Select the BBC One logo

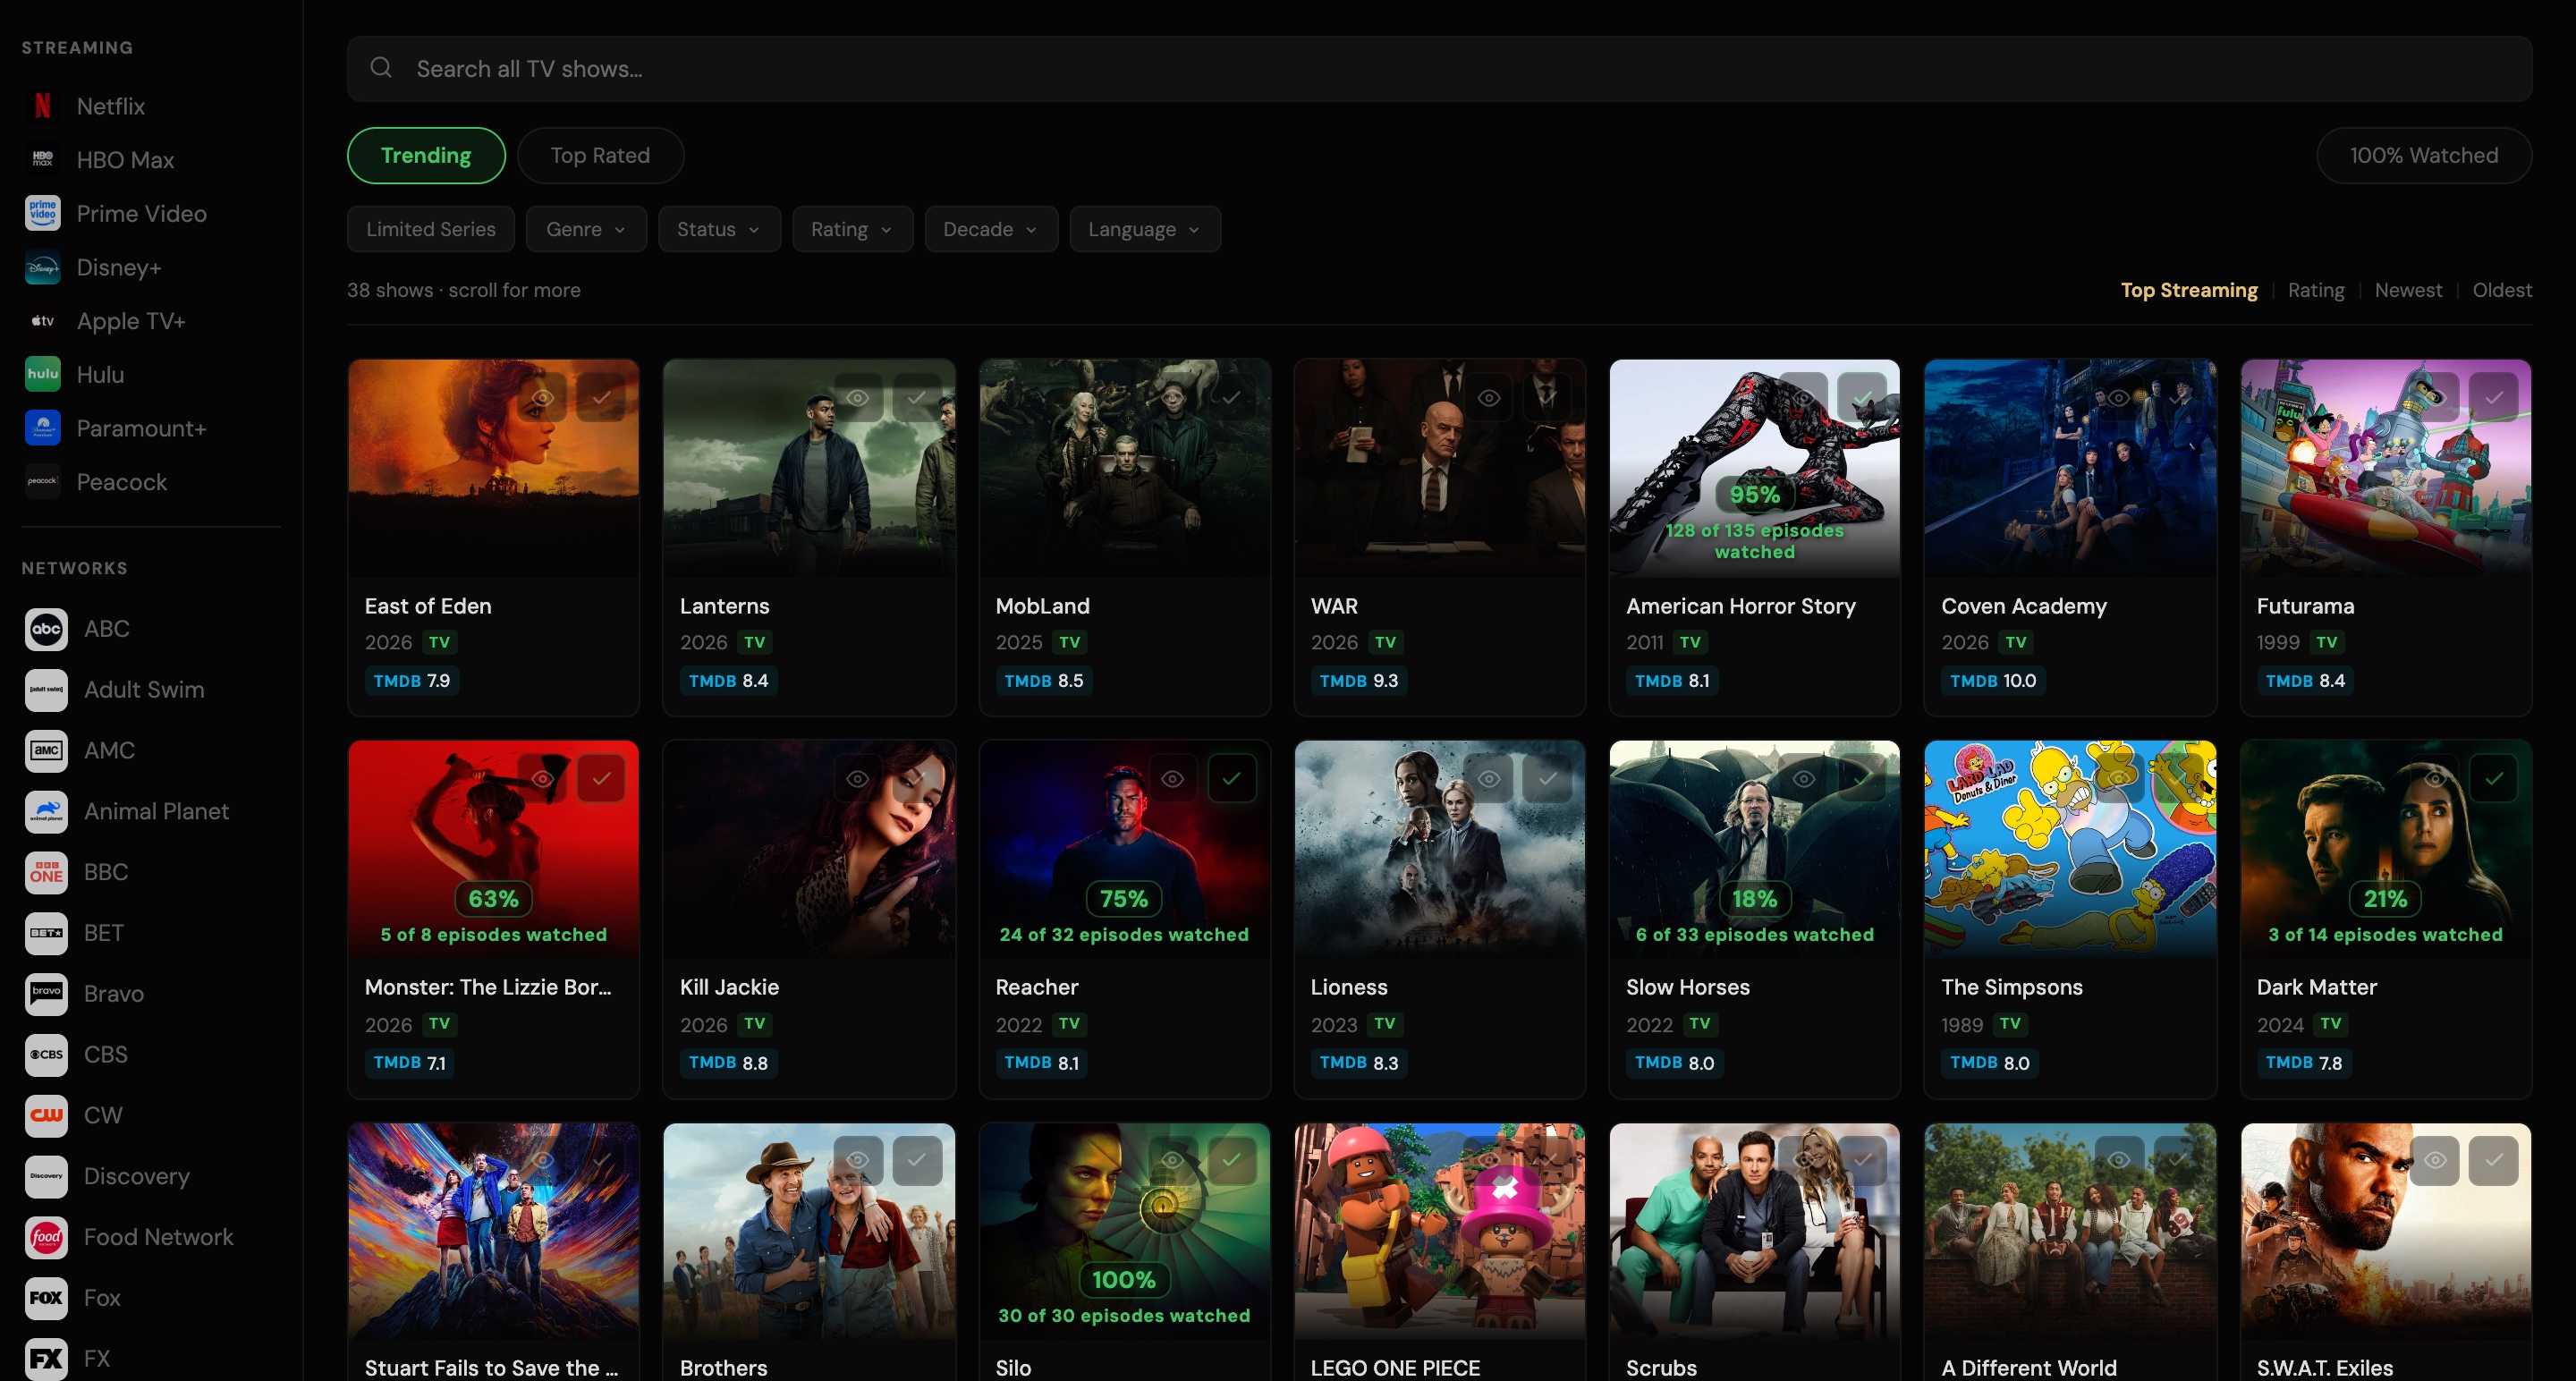tap(46, 872)
